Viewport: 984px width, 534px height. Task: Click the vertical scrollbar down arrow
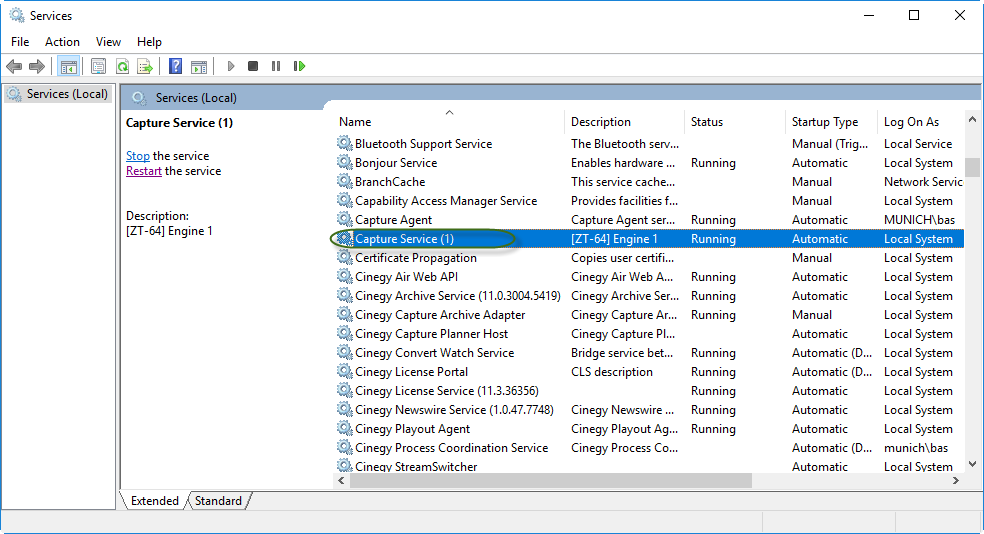tap(972, 464)
